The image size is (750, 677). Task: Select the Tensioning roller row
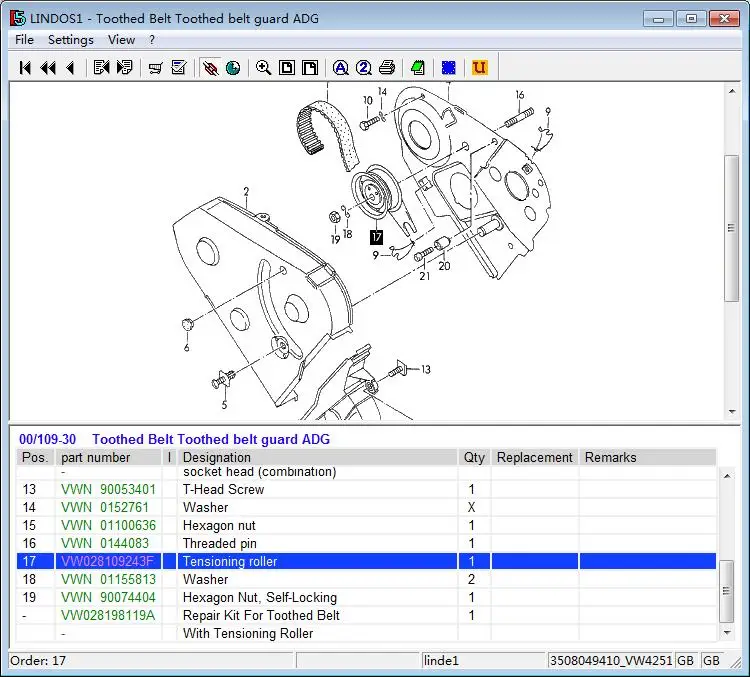pyautogui.click(x=230, y=561)
